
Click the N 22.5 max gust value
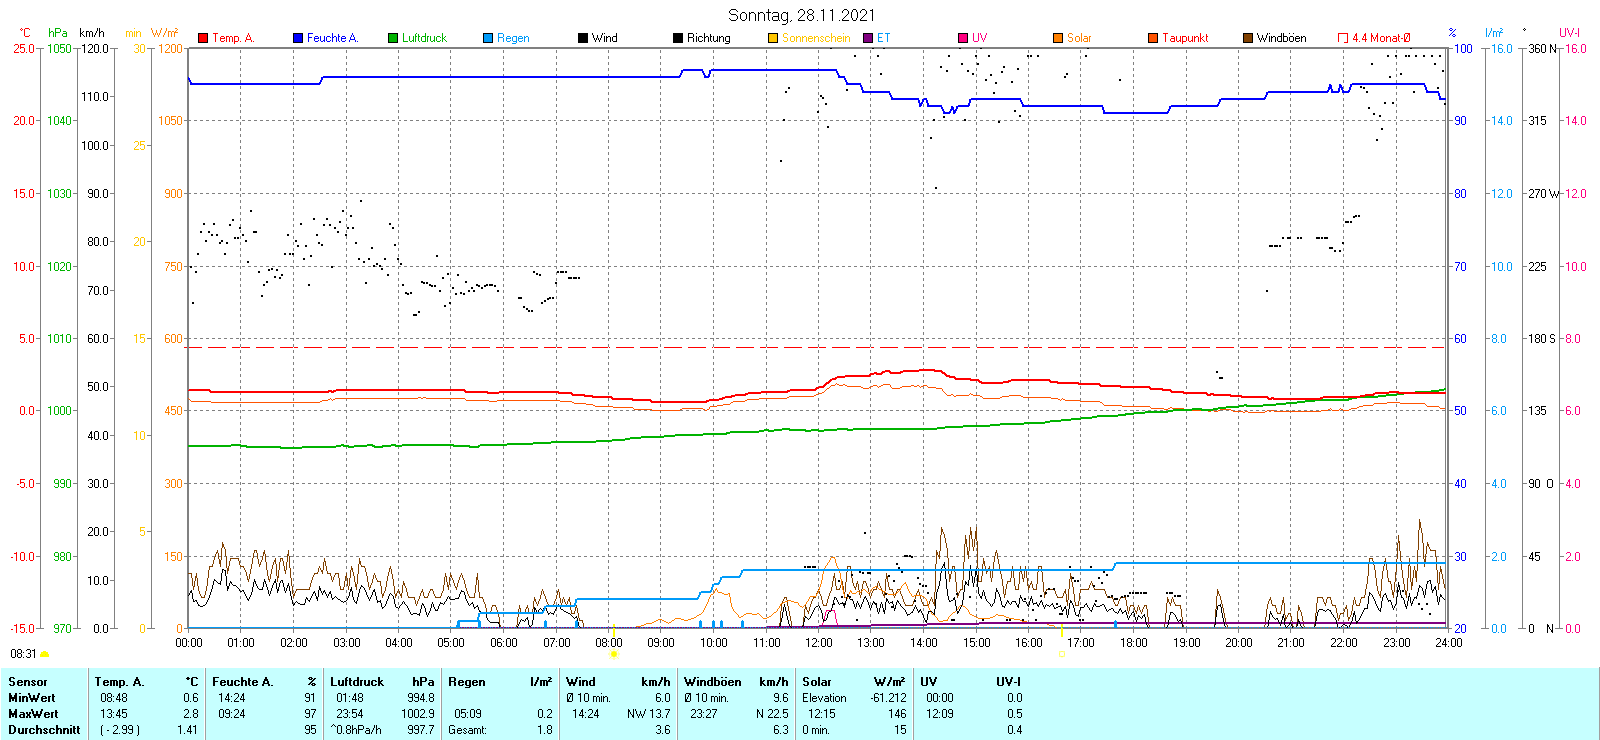[772, 714]
